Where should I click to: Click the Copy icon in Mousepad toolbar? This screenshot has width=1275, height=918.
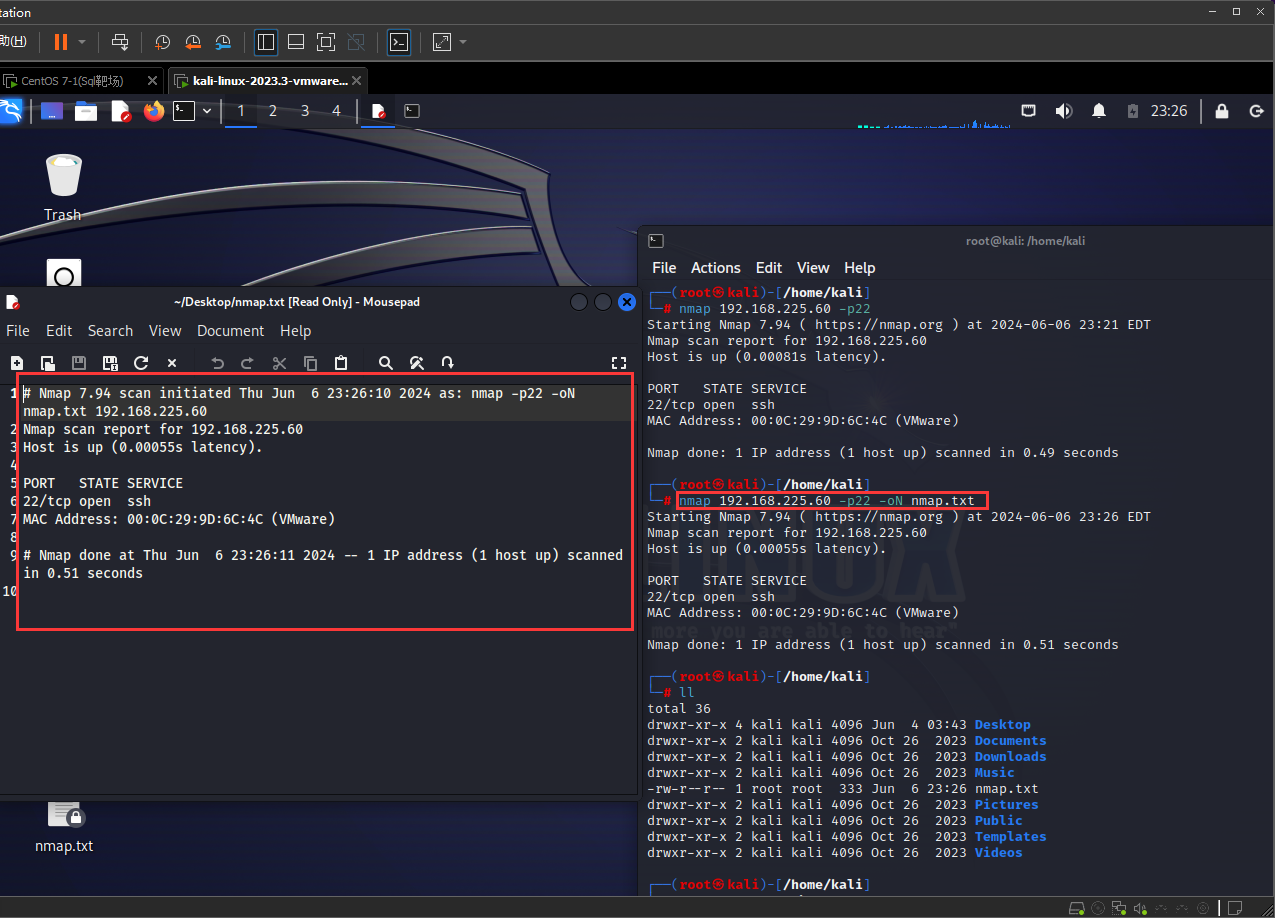point(310,363)
